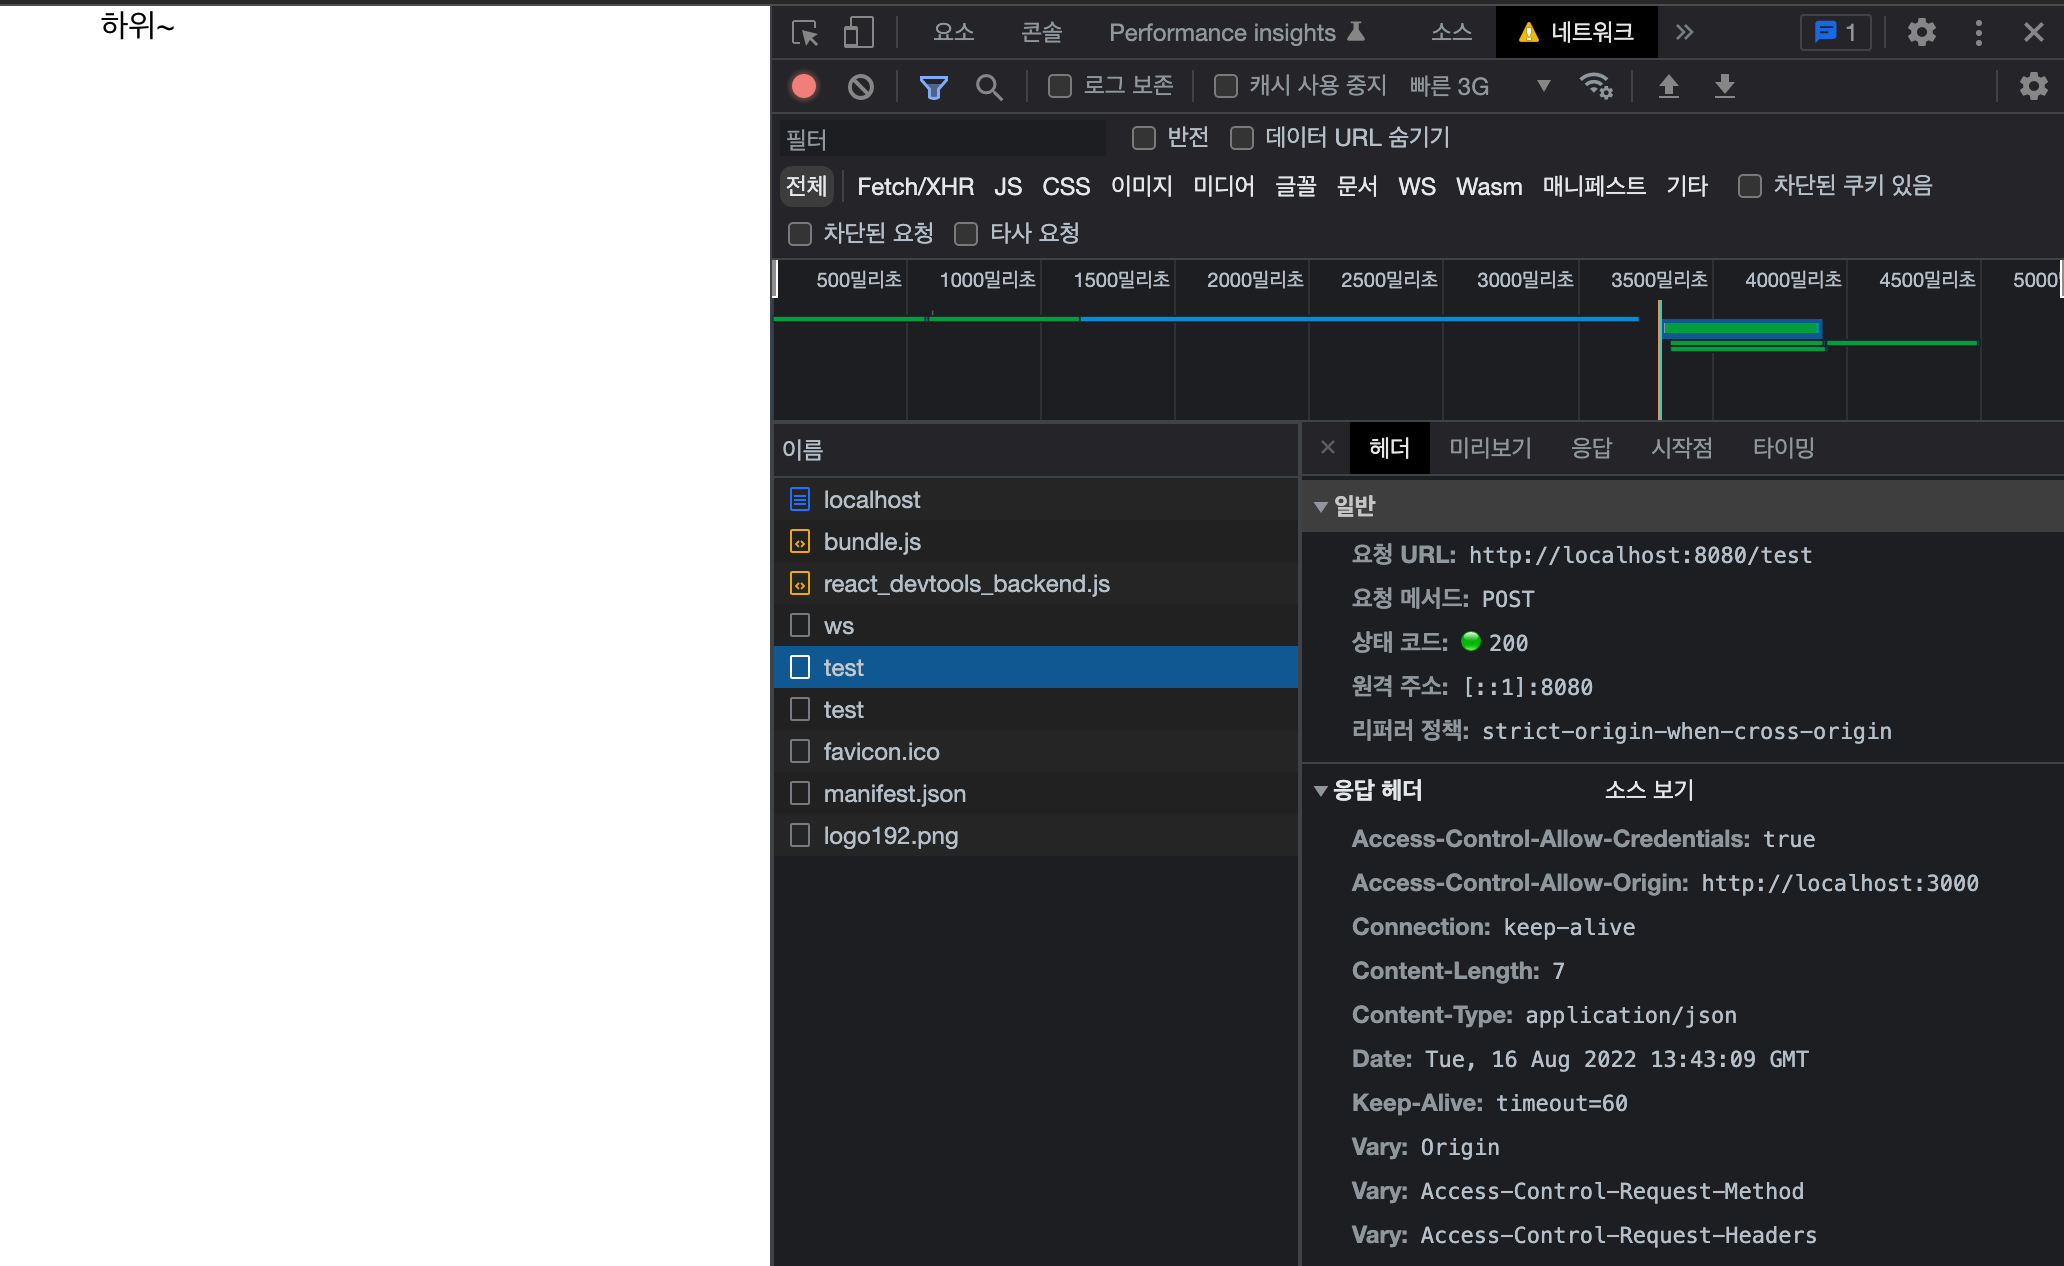Open network conditions via the Wi-Fi gear icon
2064x1266 pixels.
1595,87
